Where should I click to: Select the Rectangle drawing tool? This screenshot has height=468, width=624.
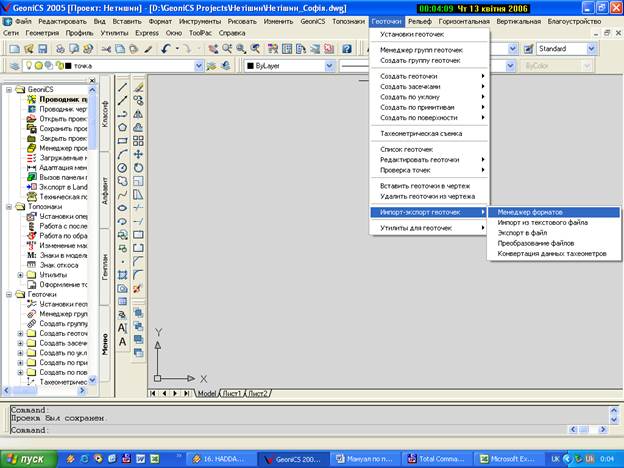123,141
